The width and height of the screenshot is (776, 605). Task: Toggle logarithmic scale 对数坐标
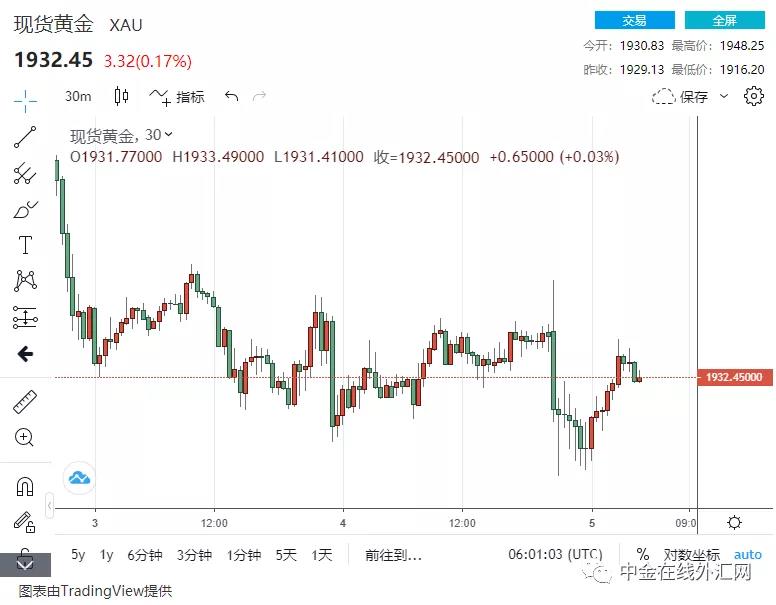click(691, 555)
